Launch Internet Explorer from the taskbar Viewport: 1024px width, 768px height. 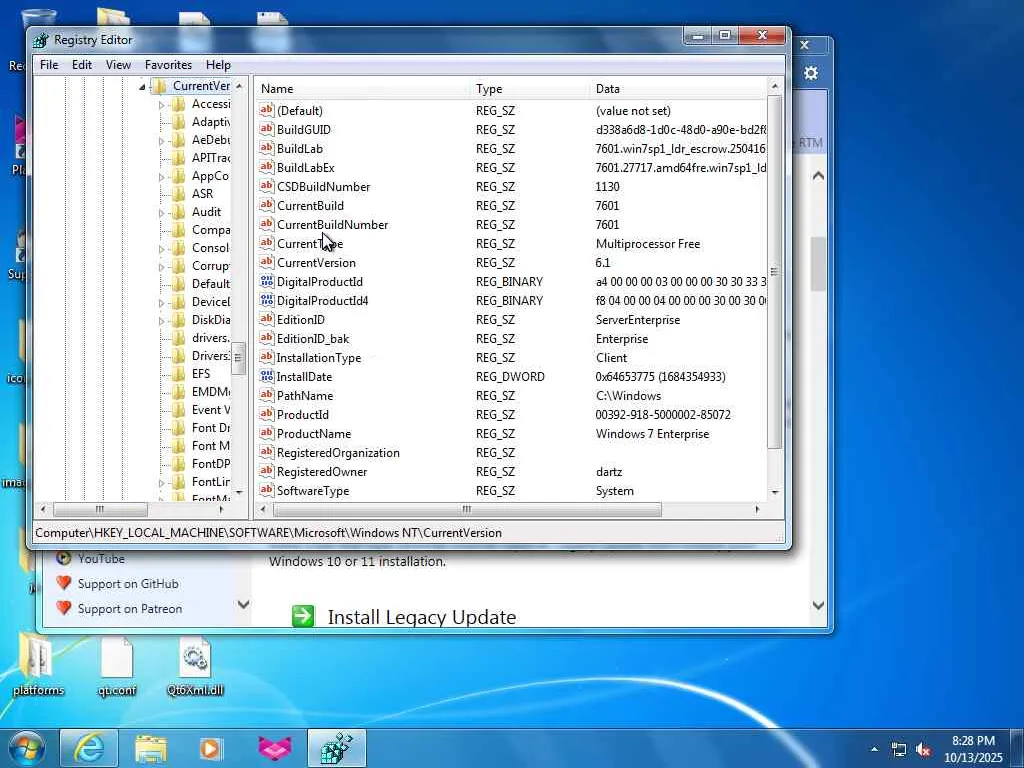[x=89, y=748]
